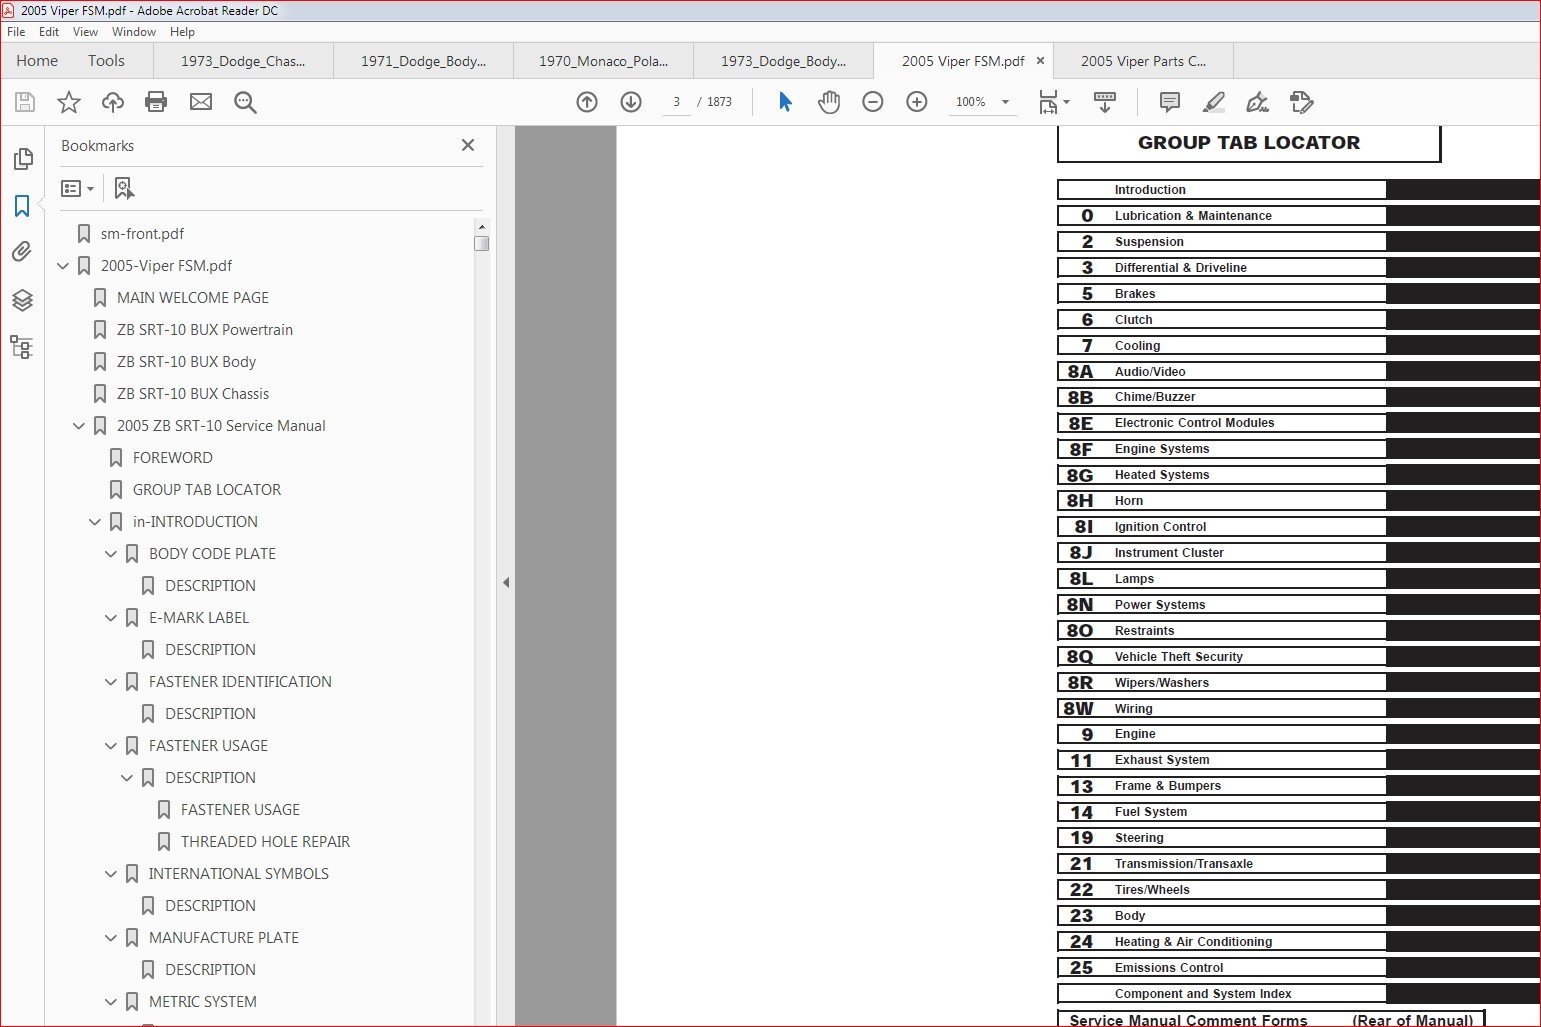Zoom out with the minus icon
Image resolution: width=1541 pixels, height=1027 pixels.
pyautogui.click(x=873, y=102)
